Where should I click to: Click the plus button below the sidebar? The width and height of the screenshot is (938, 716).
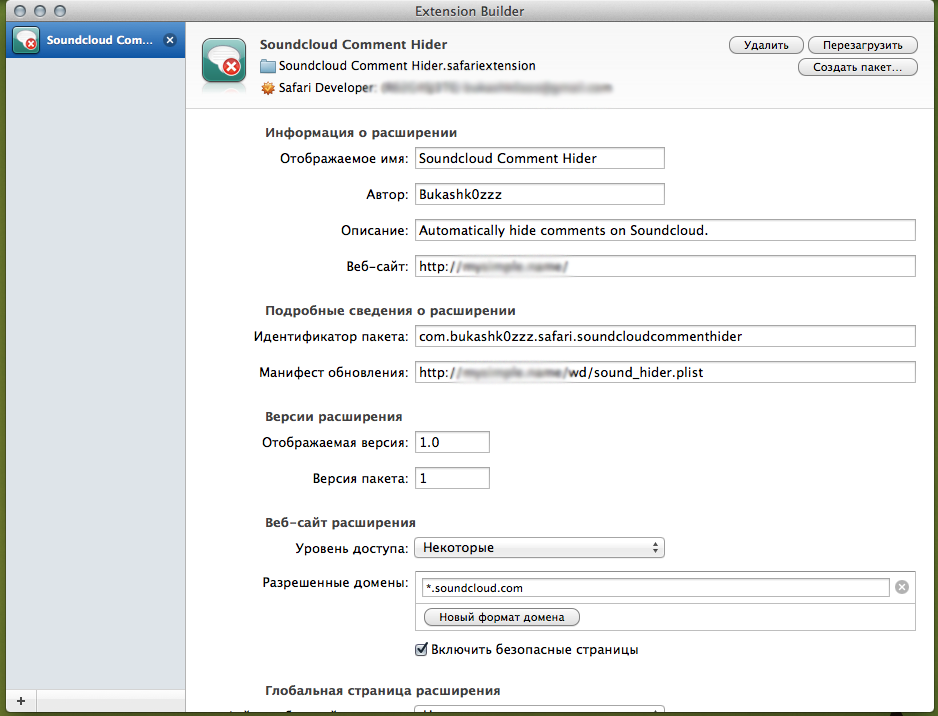pos(19,701)
